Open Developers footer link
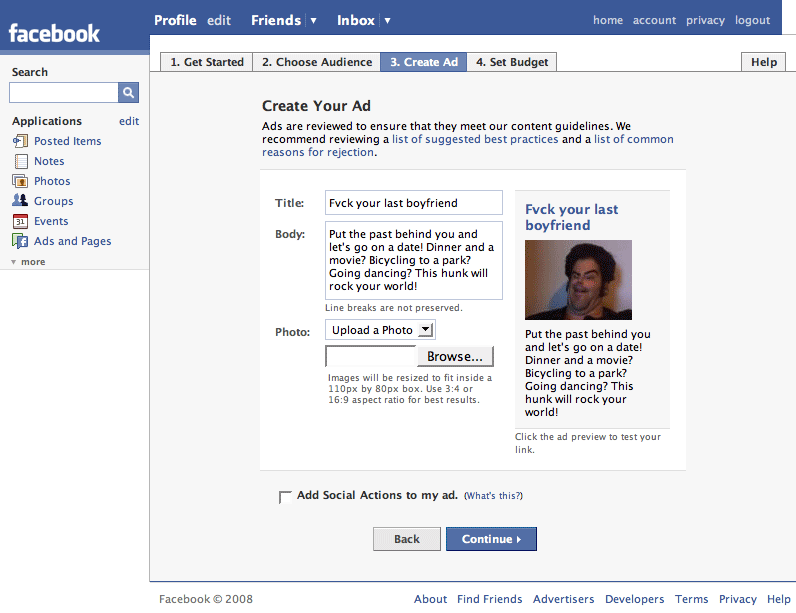This screenshot has width=796, height=613. point(635,599)
